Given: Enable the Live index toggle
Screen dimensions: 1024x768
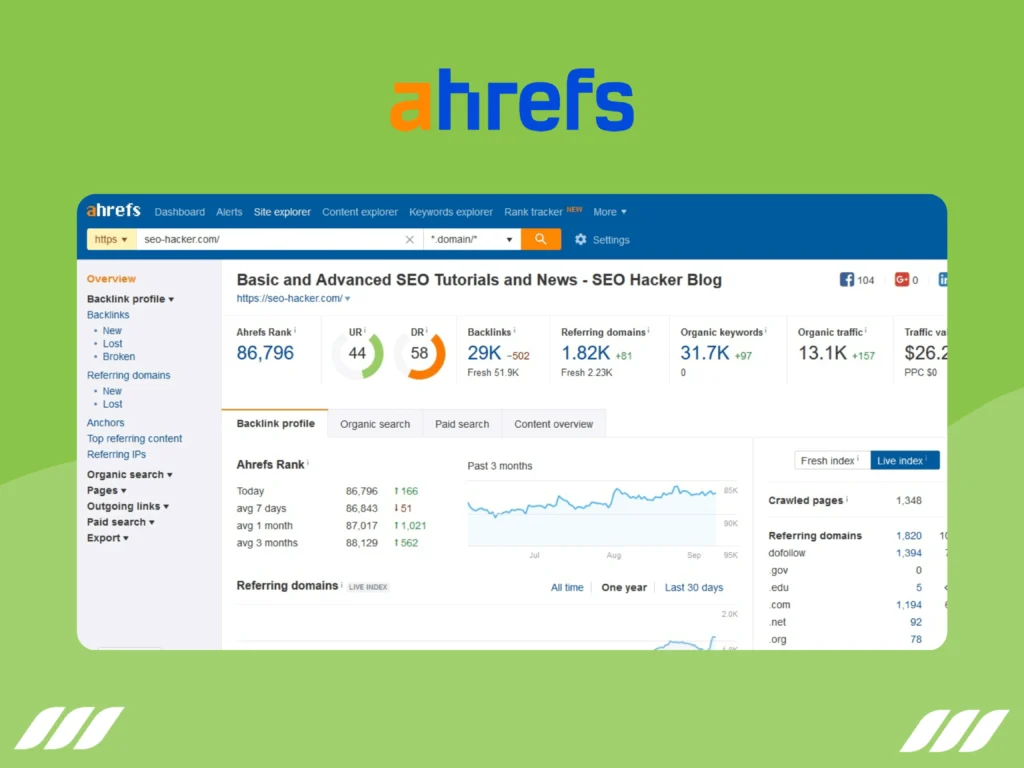Looking at the screenshot, I should pos(903,460).
